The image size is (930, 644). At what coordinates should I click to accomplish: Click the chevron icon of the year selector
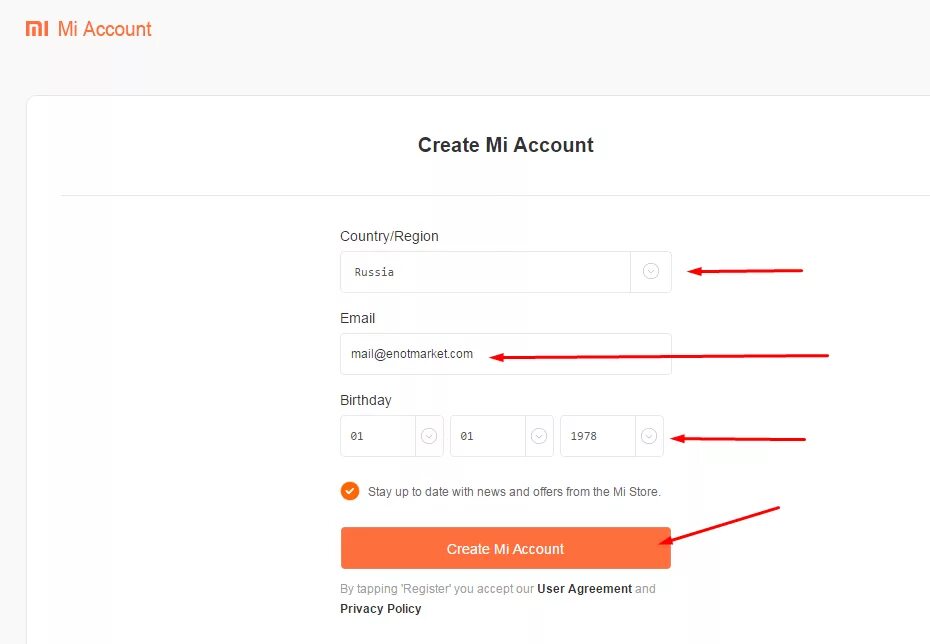coord(649,436)
